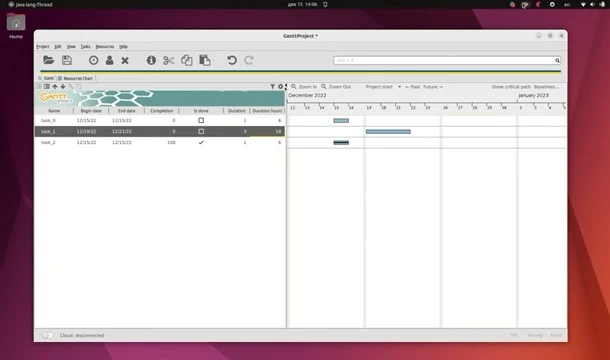The image size is (610, 360).
Task: Undo the last action
Action: [x=232, y=60]
